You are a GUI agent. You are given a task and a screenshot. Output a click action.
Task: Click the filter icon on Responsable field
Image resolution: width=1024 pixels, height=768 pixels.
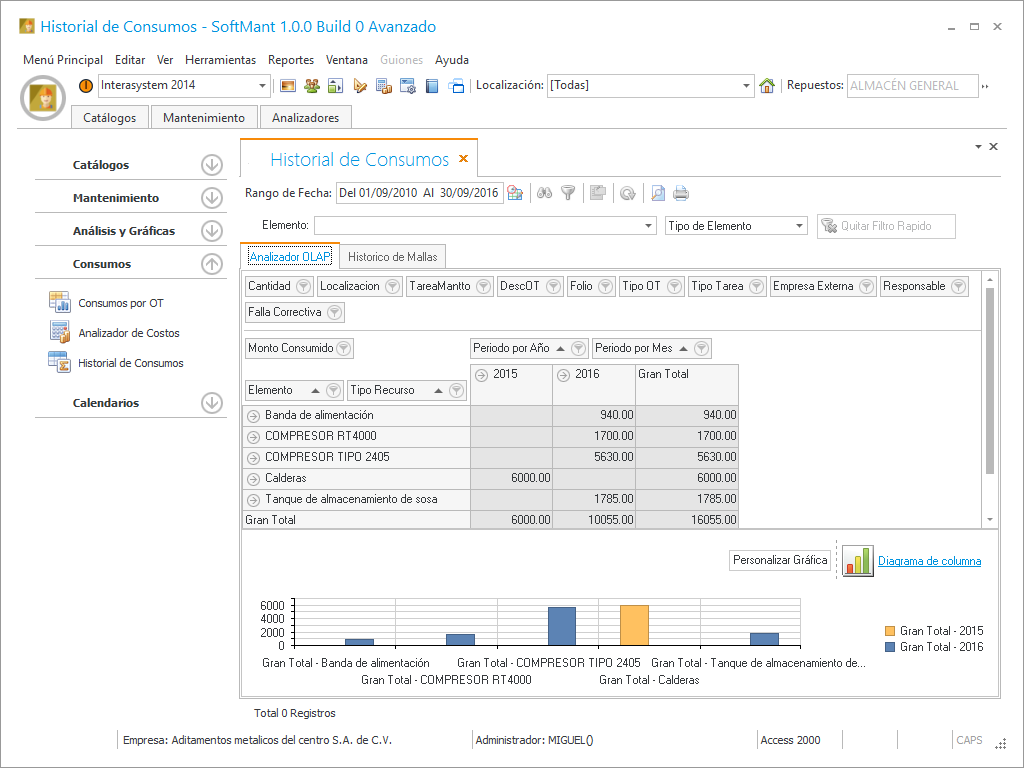tap(958, 287)
